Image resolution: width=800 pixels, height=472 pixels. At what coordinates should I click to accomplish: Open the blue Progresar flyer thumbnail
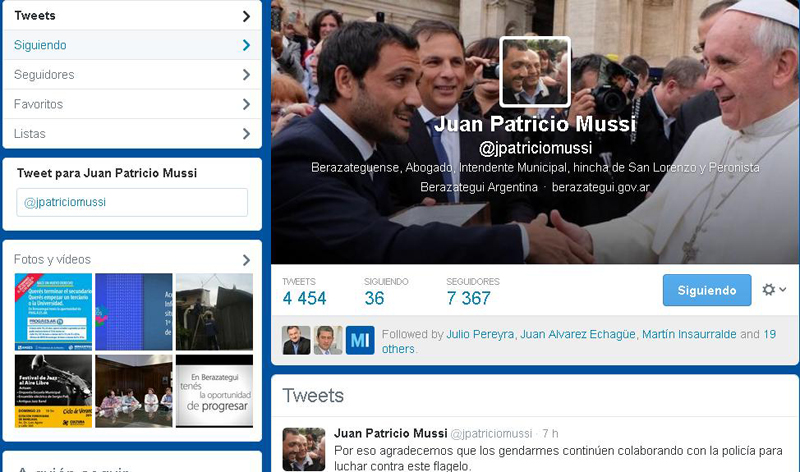pyautogui.click(x=53, y=312)
